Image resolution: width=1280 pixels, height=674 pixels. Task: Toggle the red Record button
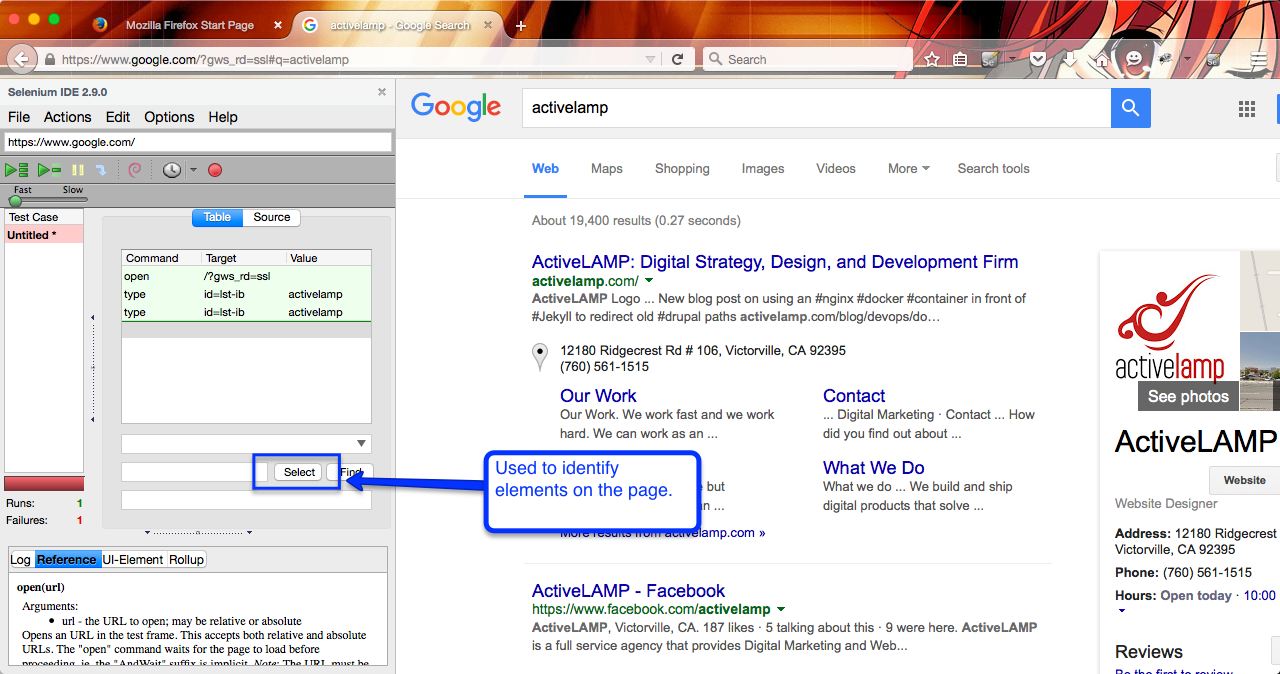215,170
